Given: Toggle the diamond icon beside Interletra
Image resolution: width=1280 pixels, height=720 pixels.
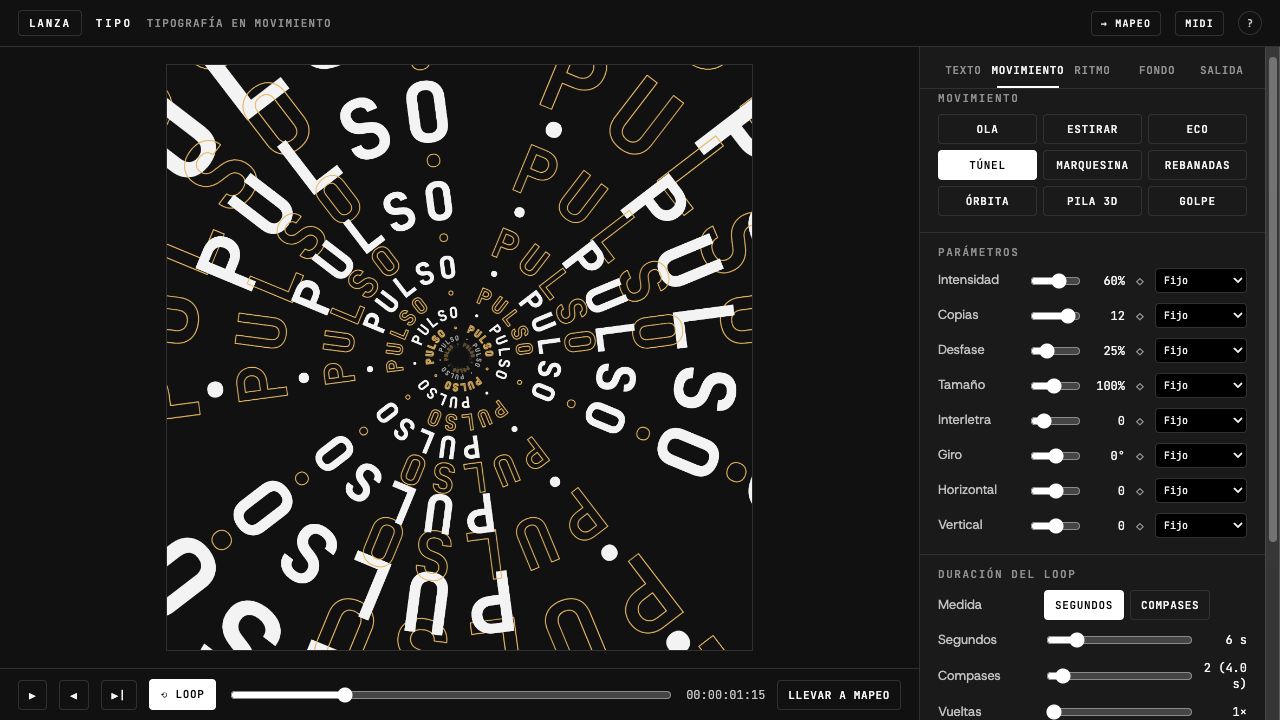Looking at the screenshot, I should click(x=1140, y=422).
